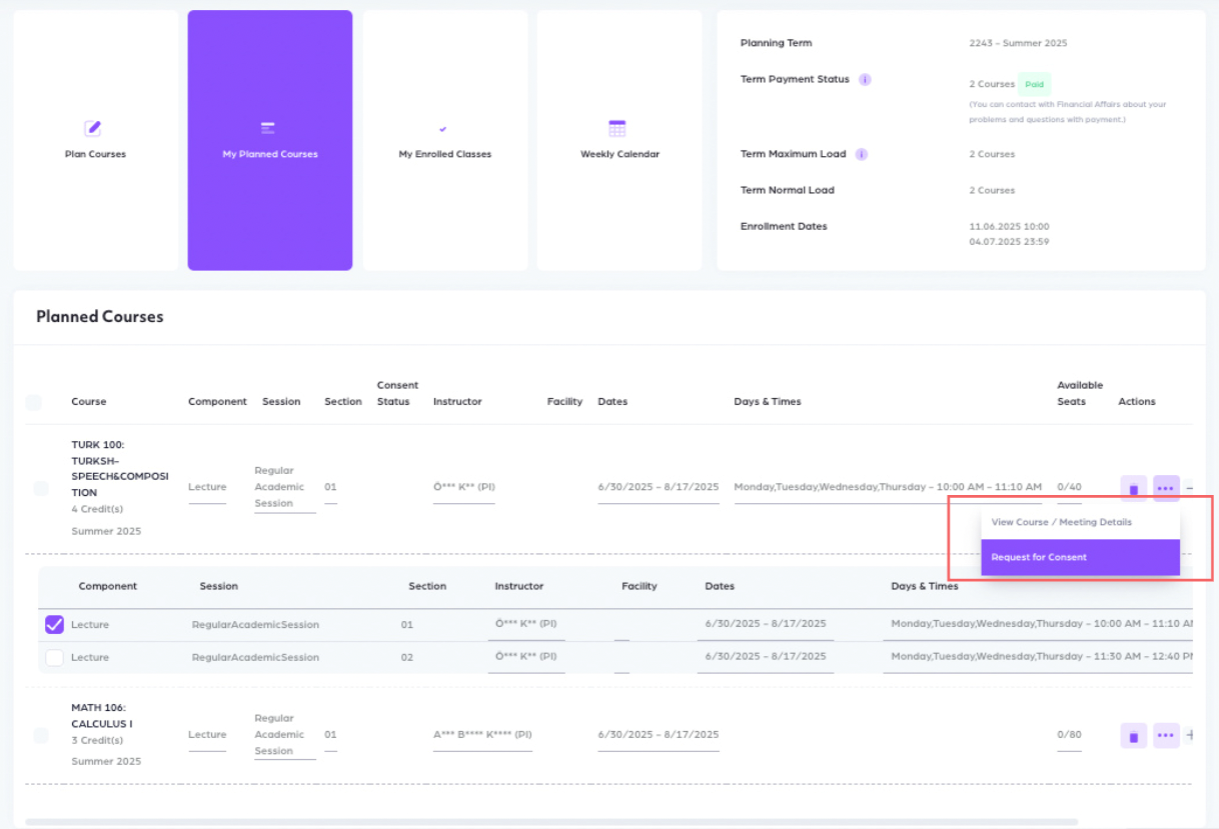1219x829 pixels.
Task: Close the TURK 100 three-dot actions dropdown
Action: [x=1166, y=489]
